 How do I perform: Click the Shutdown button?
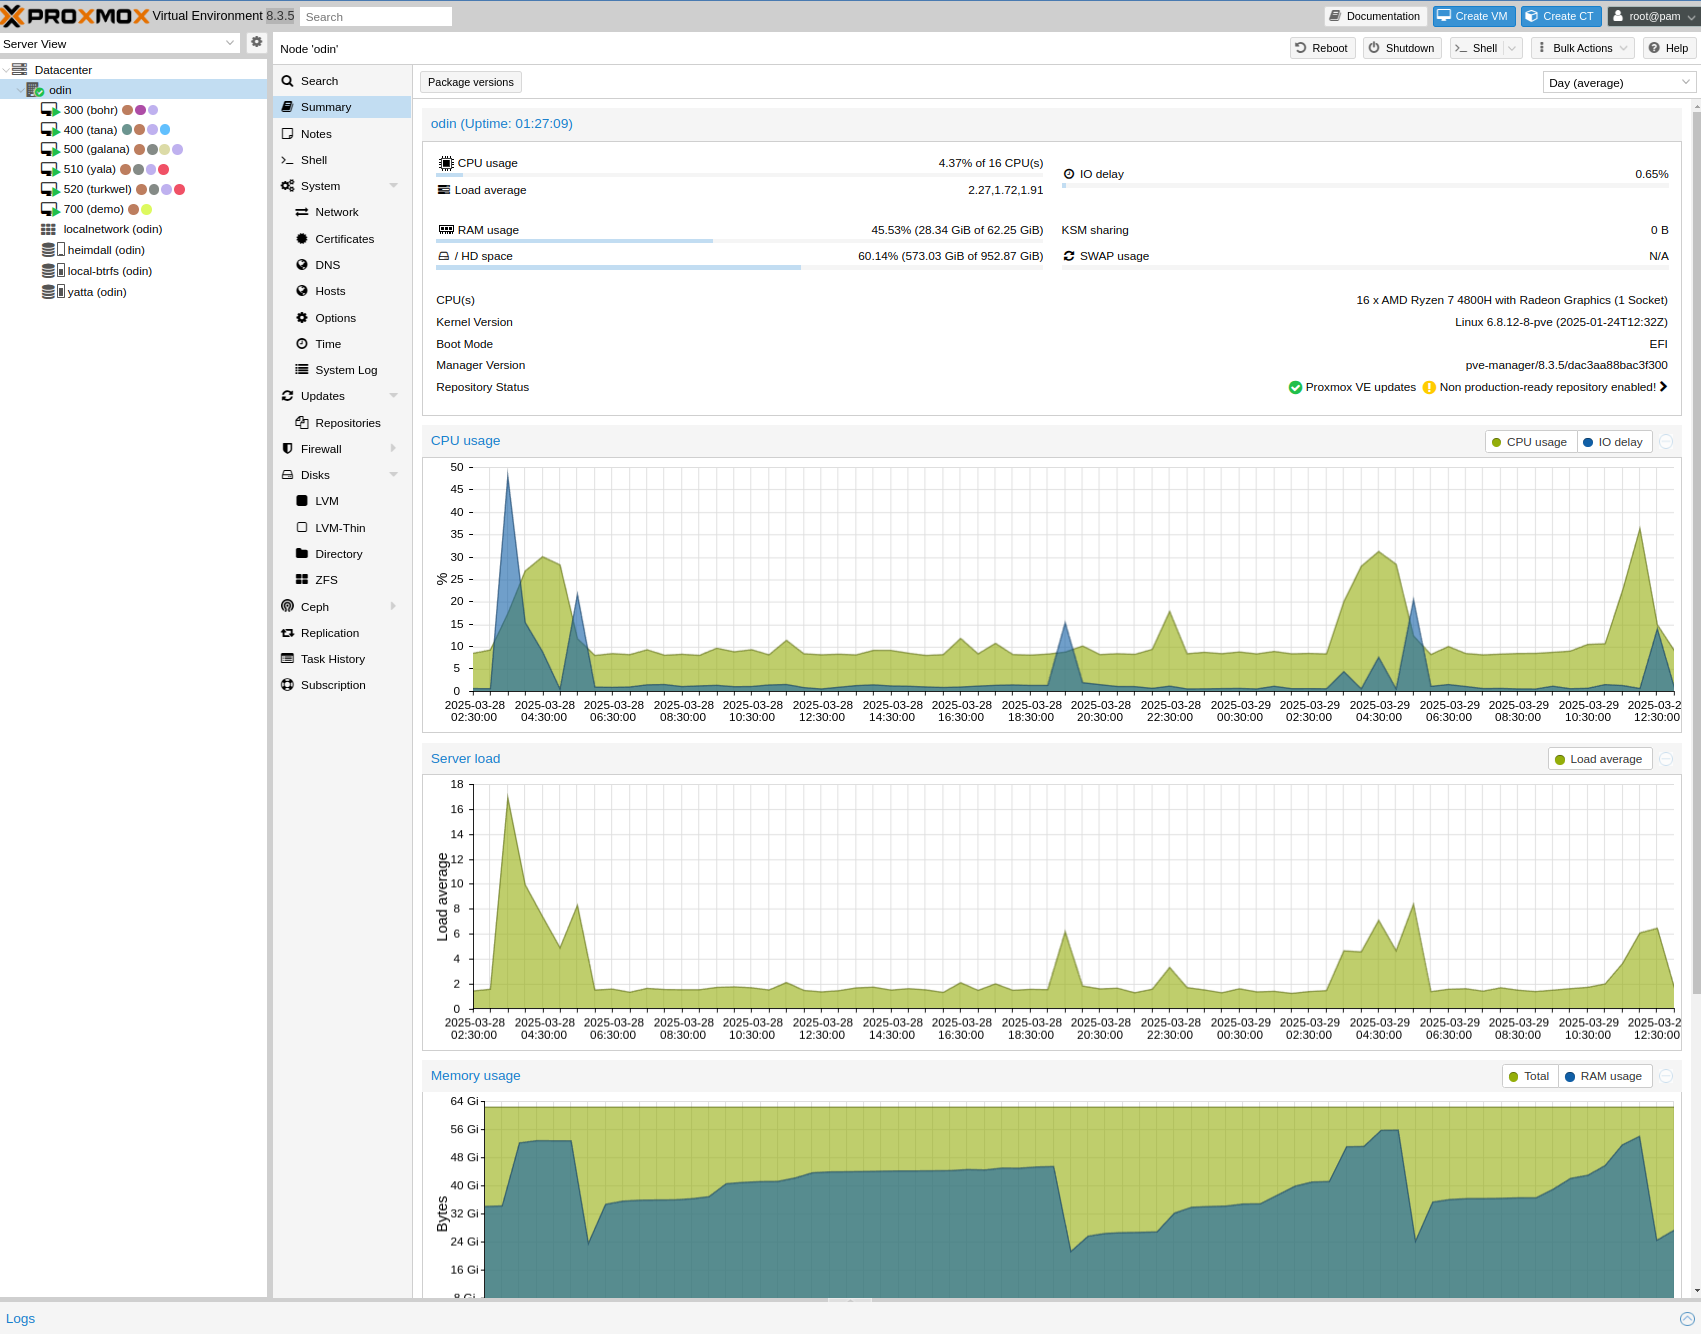(x=1402, y=48)
